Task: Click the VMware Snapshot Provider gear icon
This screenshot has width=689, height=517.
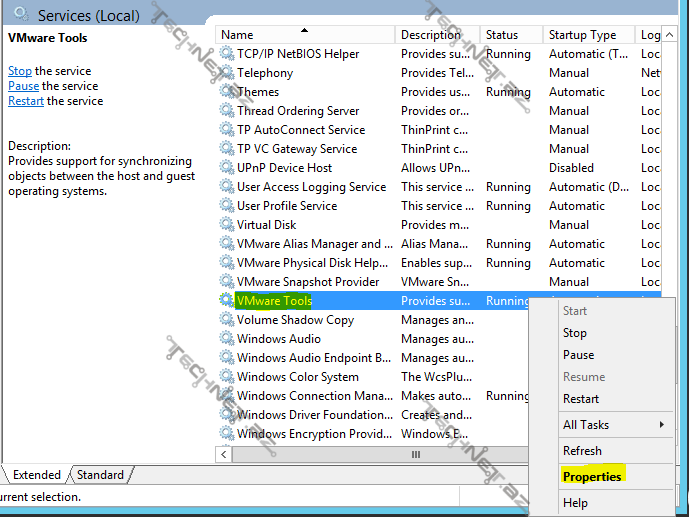Action: (227, 282)
